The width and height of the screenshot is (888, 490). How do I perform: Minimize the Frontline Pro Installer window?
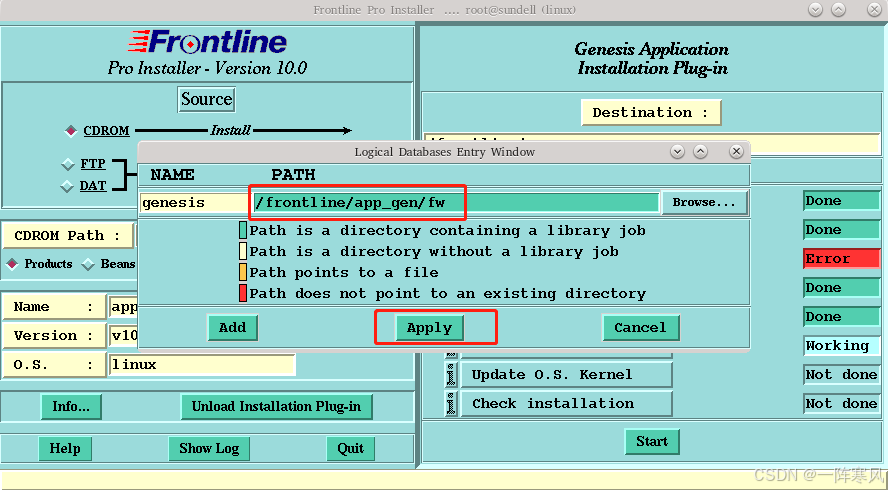pos(816,10)
